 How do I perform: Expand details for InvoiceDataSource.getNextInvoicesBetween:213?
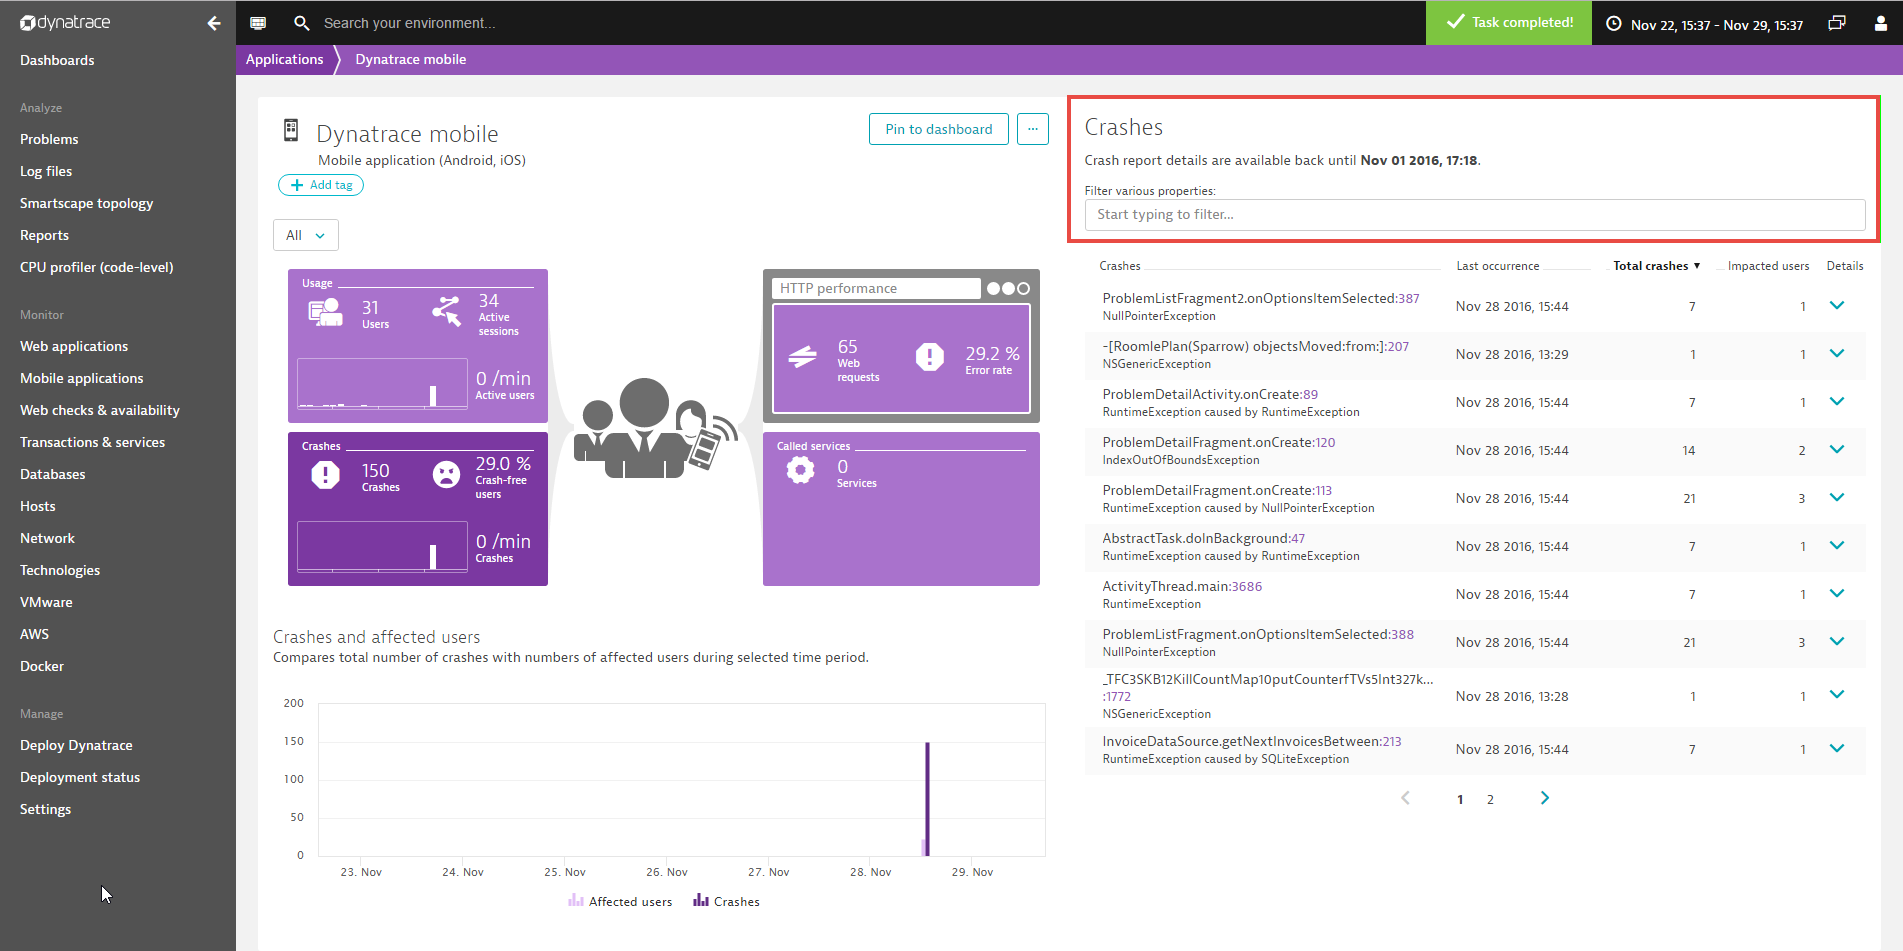coord(1837,748)
